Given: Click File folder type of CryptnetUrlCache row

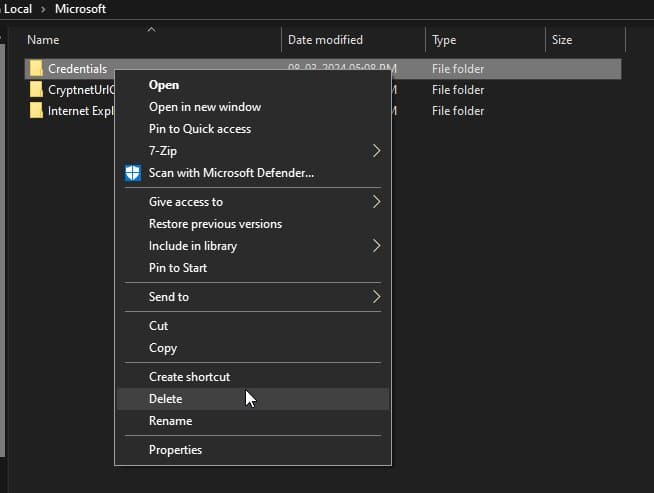Looking at the screenshot, I should [458, 90].
